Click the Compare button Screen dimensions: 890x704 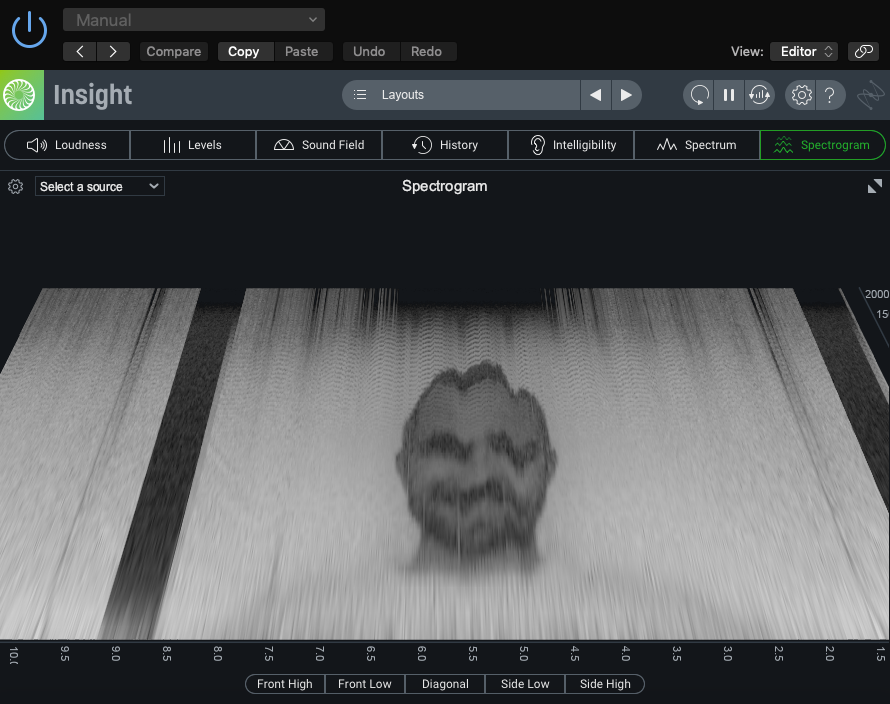pyautogui.click(x=174, y=51)
